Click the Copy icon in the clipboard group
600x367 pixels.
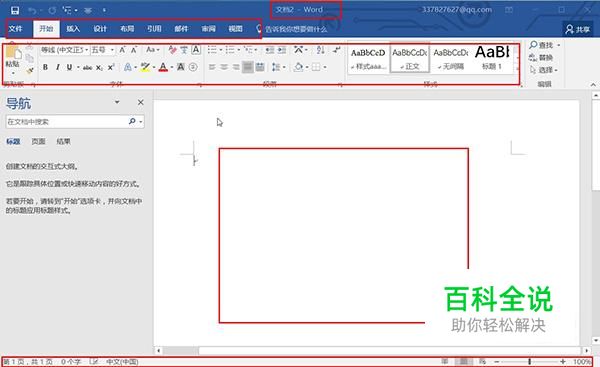click(30, 58)
